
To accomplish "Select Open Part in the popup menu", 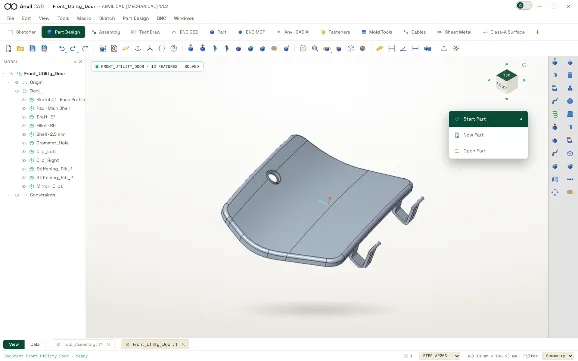I will (488, 151).
